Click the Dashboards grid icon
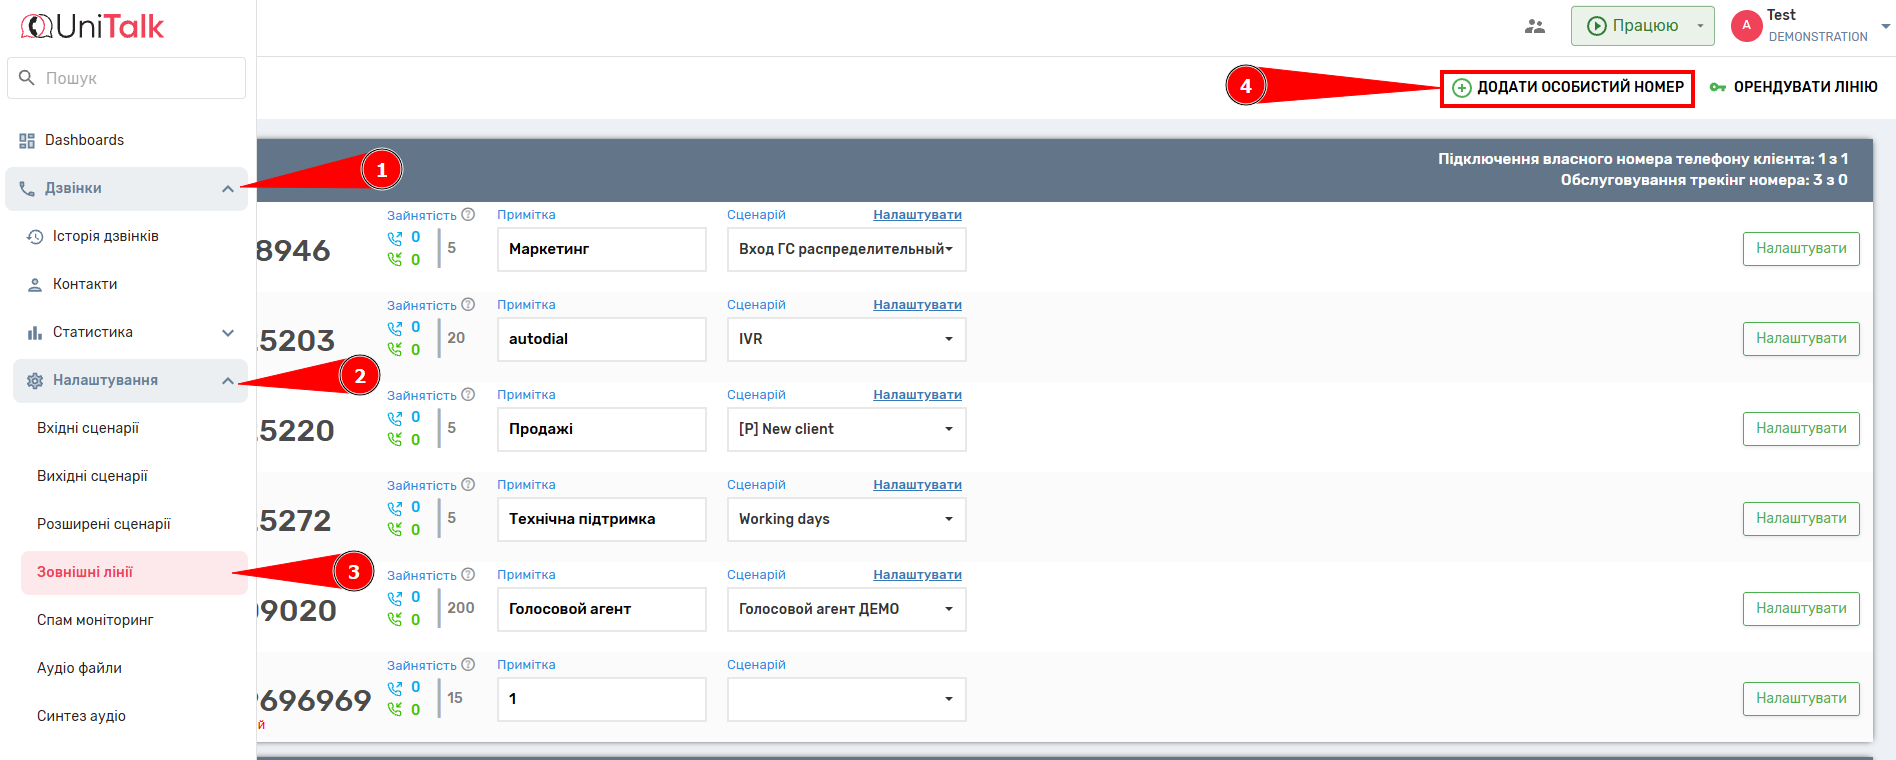 (x=27, y=141)
